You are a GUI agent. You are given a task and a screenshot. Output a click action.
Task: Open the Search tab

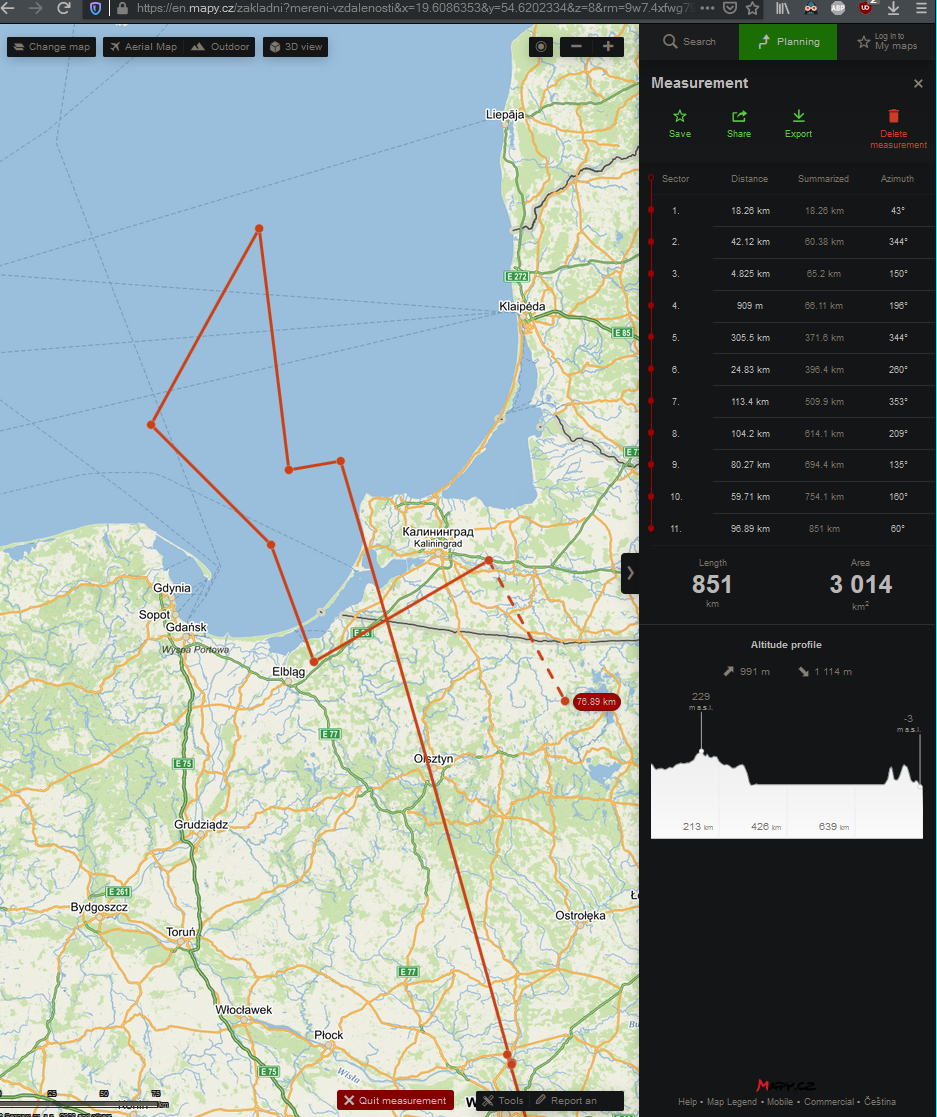(x=689, y=42)
